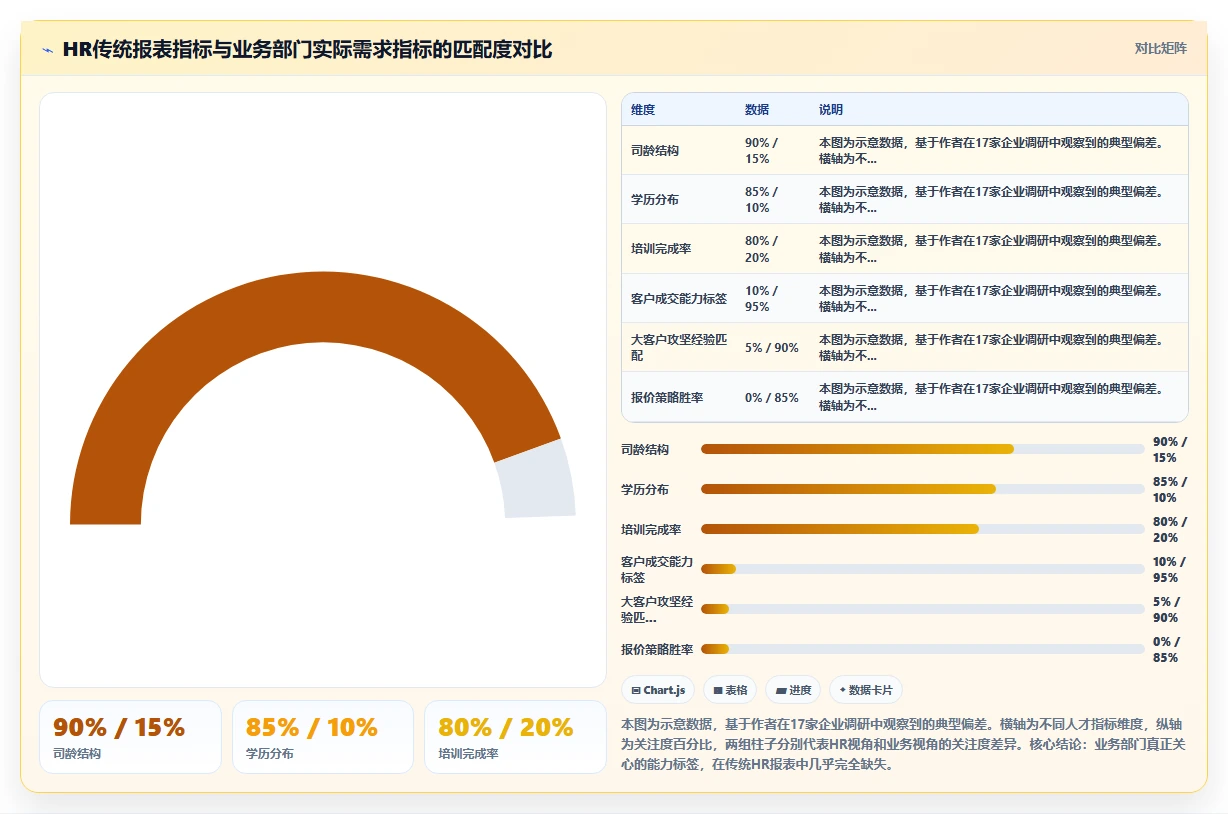This screenshot has width=1228, height=814.
Task: Click the 数据 column header
Action: [757, 109]
